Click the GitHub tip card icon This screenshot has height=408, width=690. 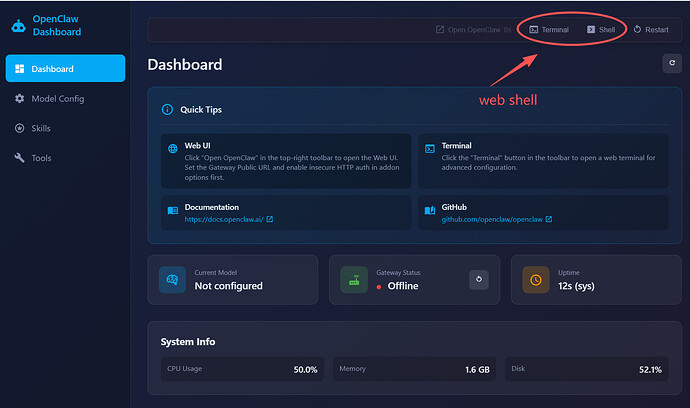(429, 210)
